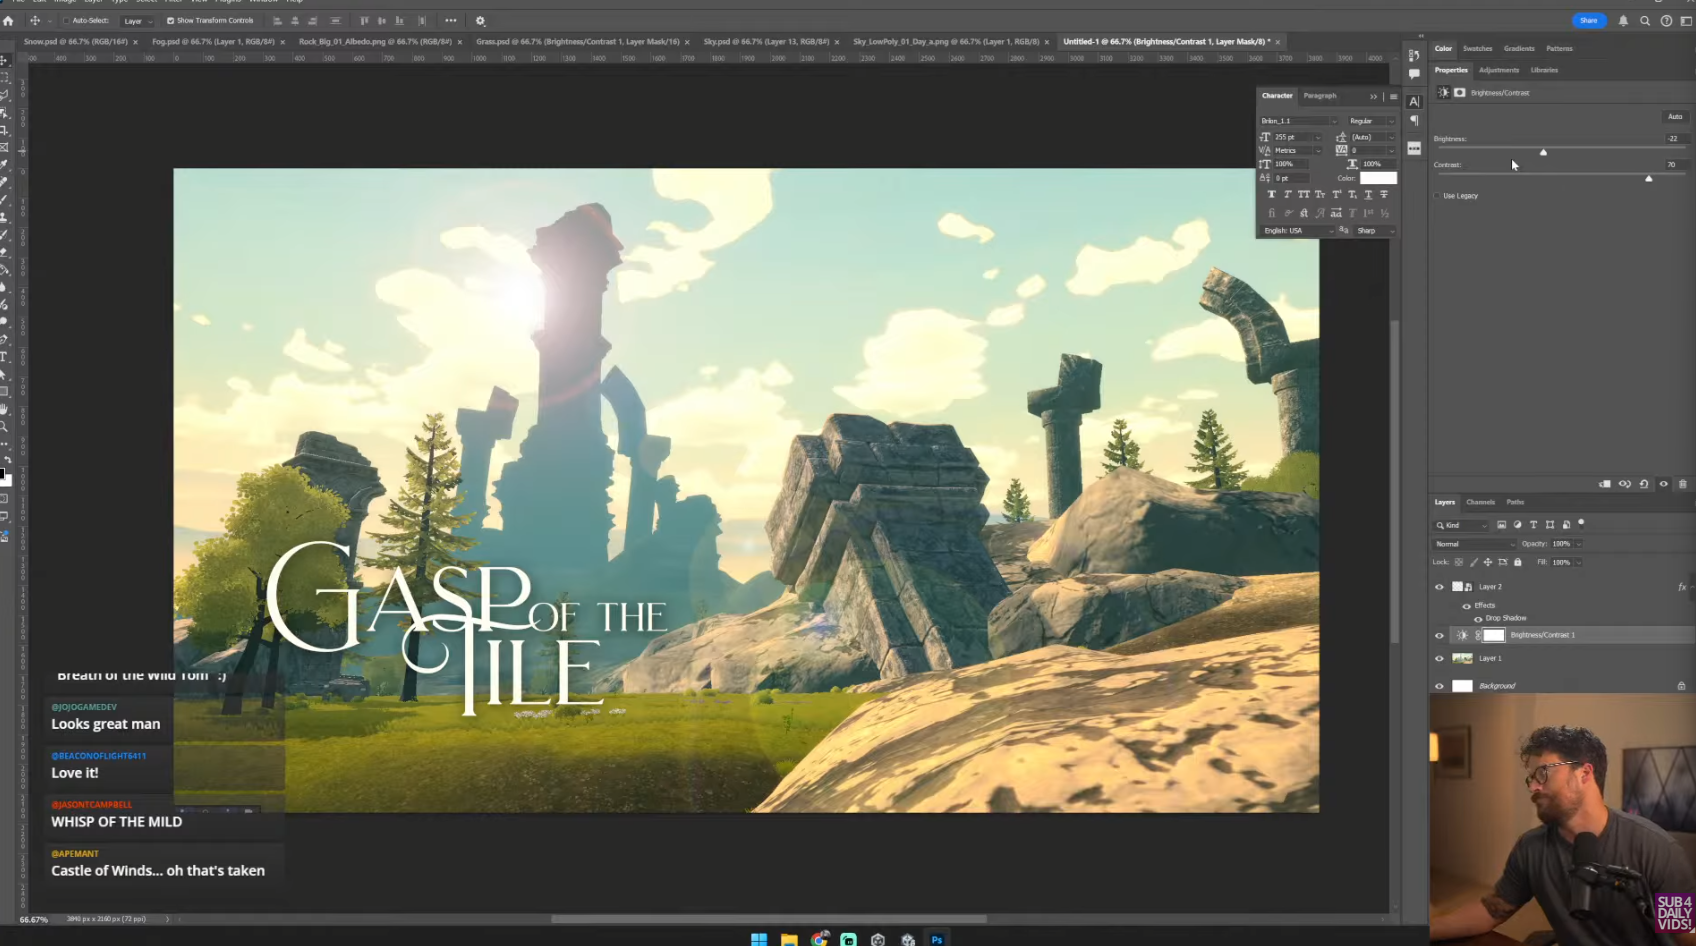Open the Photoshop icon in Windows taskbar
The height and width of the screenshot is (946, 1696).
[937, 939]
